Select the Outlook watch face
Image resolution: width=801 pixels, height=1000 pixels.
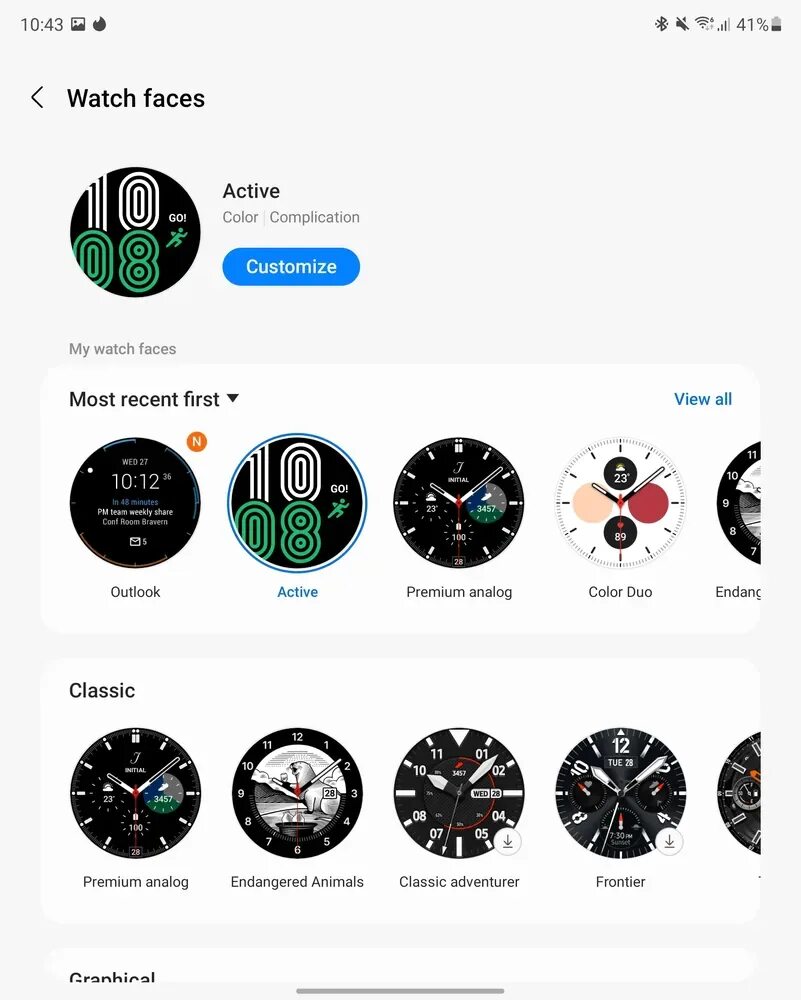pyautogui.click(x=135, y=503)
